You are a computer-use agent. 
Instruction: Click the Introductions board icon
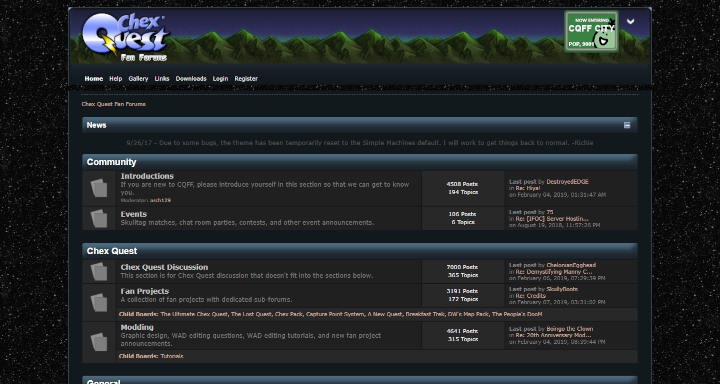99,188
